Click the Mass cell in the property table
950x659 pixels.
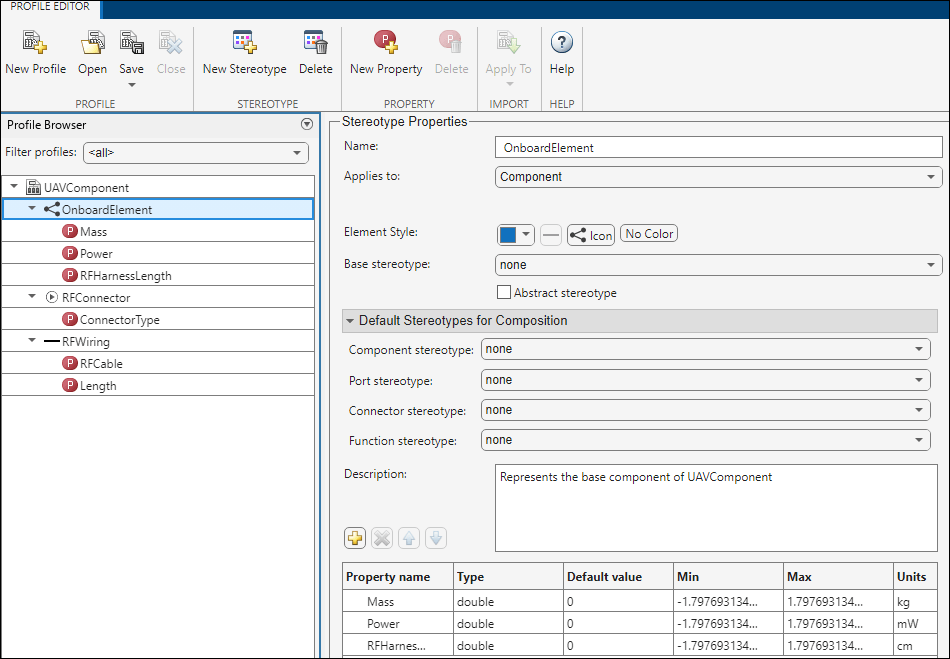click(398, 602)
